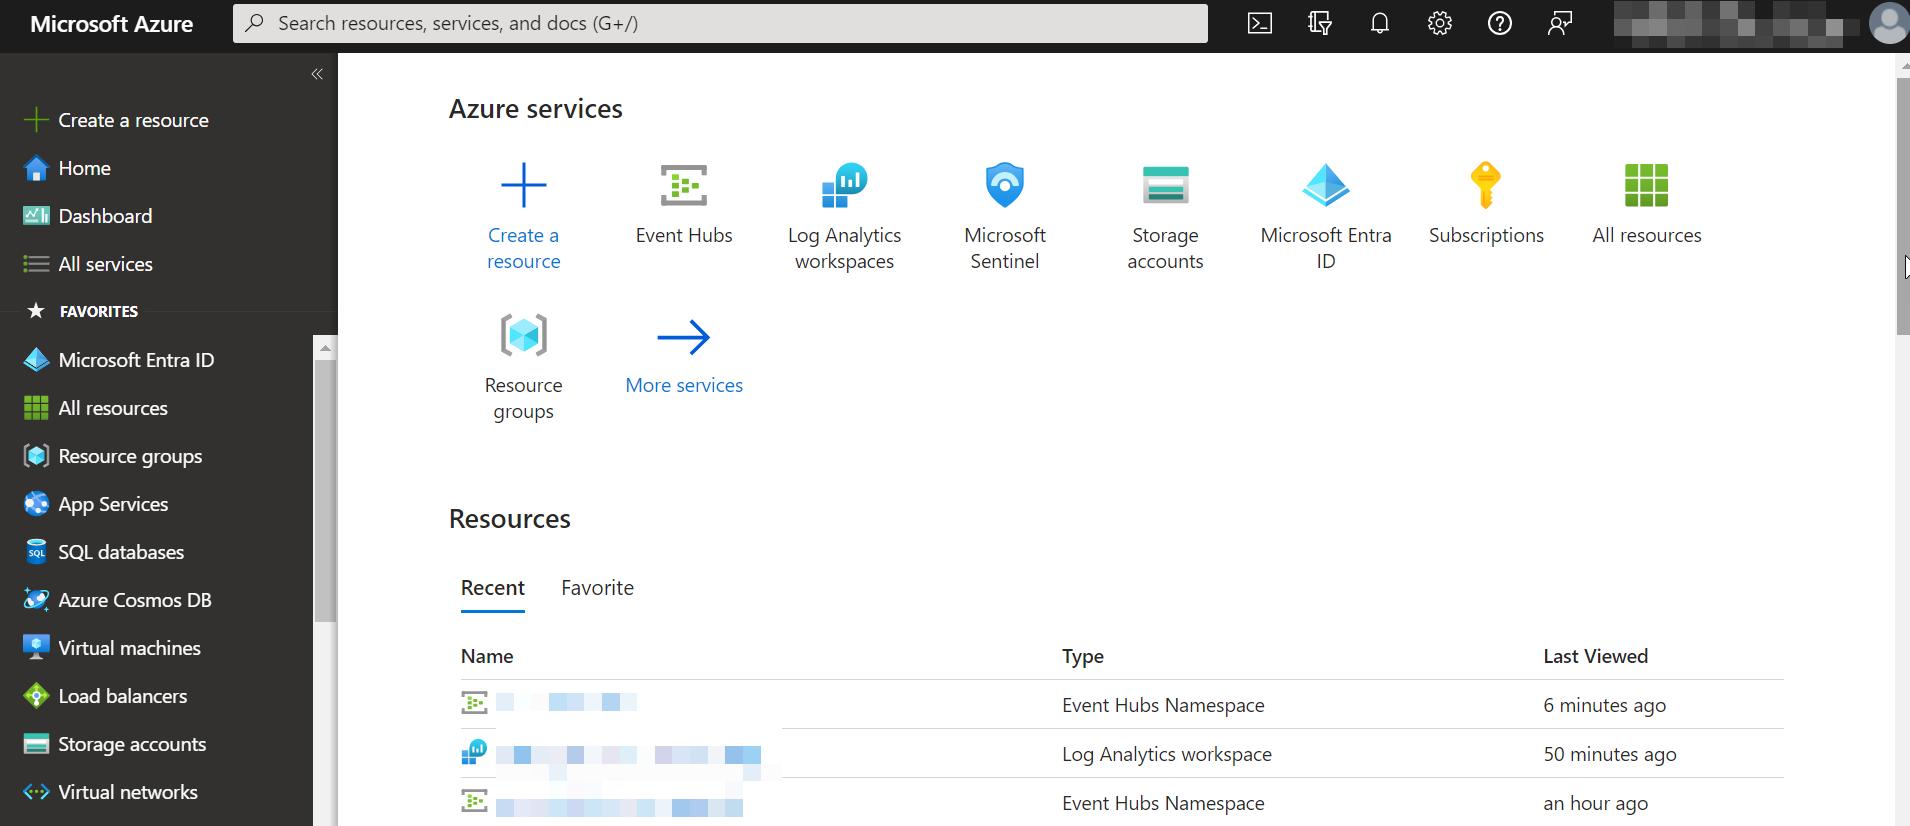Image resolution: width=1910 pixels, height=826 pixels.
Task: Open the user account avatar
Action: click(x=1889, y=23)
